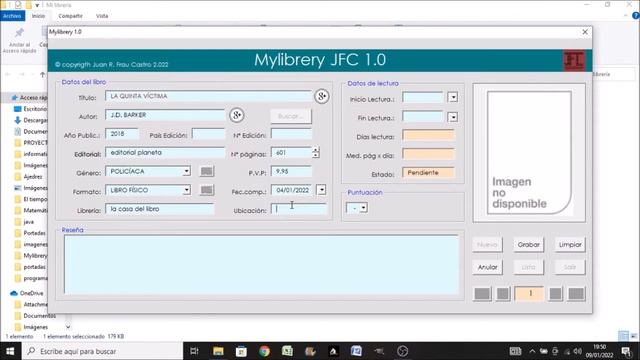Open the notification center icon
The image size is (640, 360).
(626, 351)
